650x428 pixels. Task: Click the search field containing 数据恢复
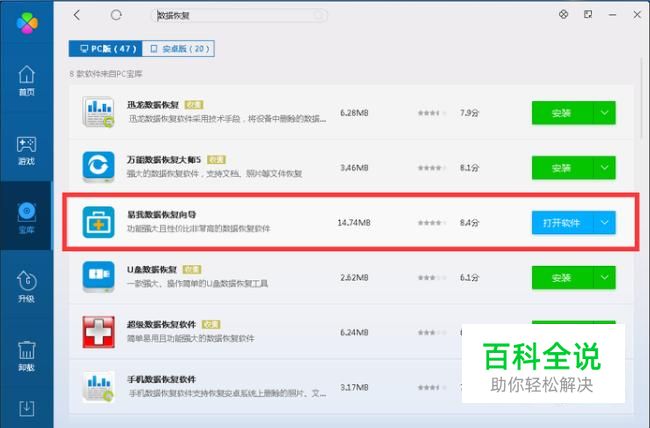coord(239,16)
